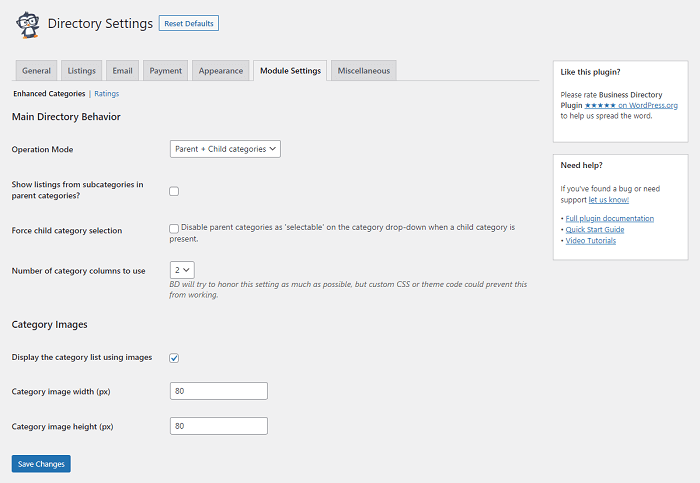The width and height of the screenshot is (700, 483).
Task: Click the Save Changes button
Action: (x=41, y=464)
